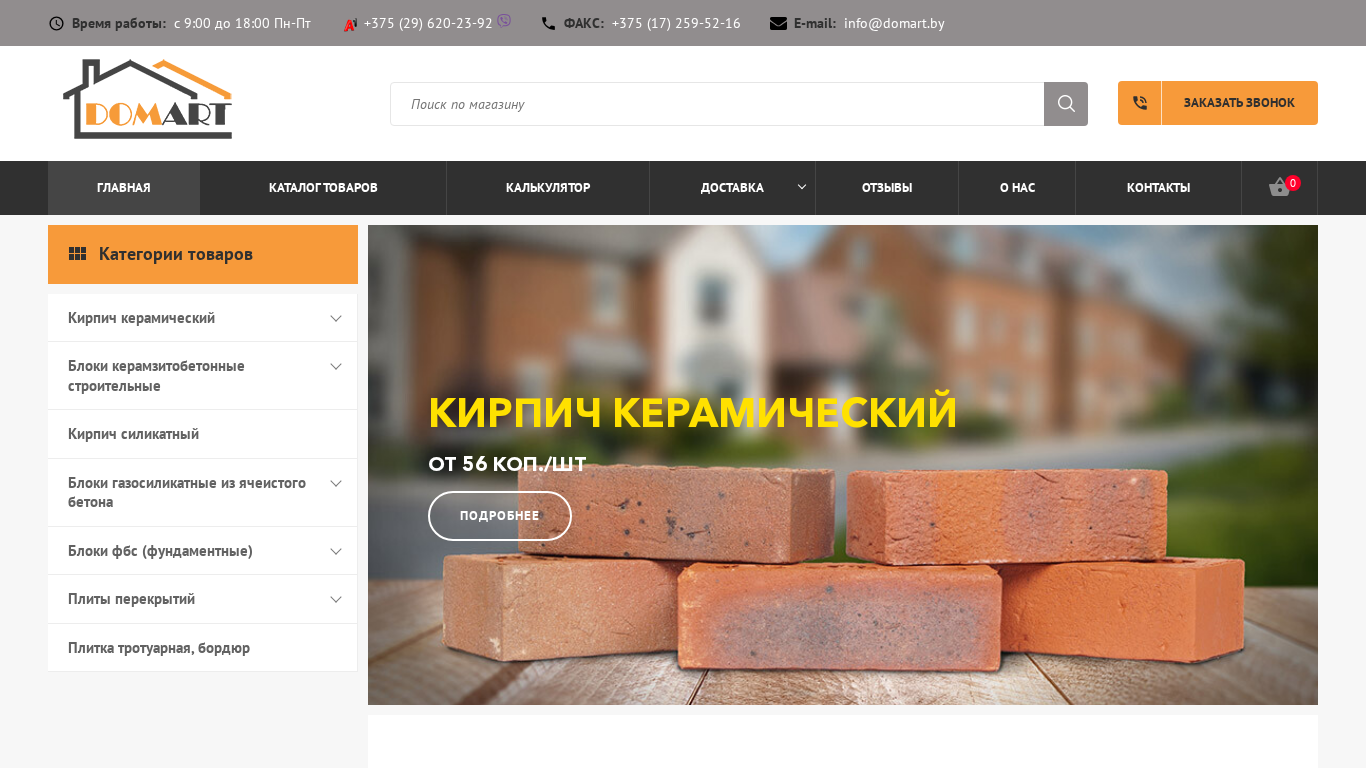Open Каталог товаров menu item

pyautogui.click(x=323, y=188)
